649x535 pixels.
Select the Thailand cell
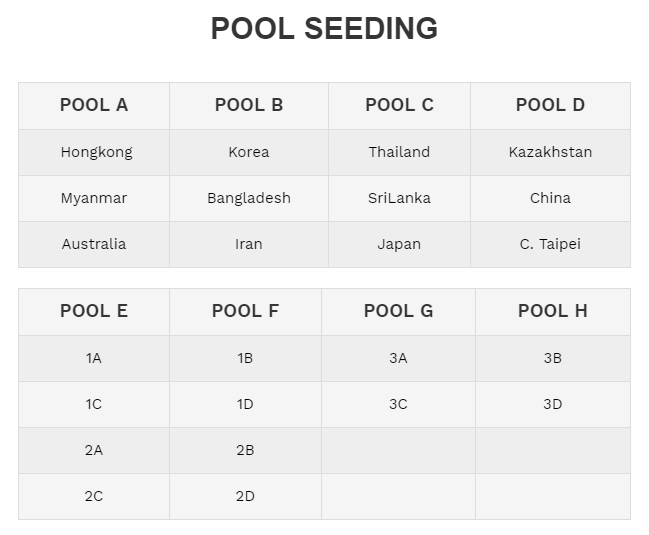pos(399,152)
